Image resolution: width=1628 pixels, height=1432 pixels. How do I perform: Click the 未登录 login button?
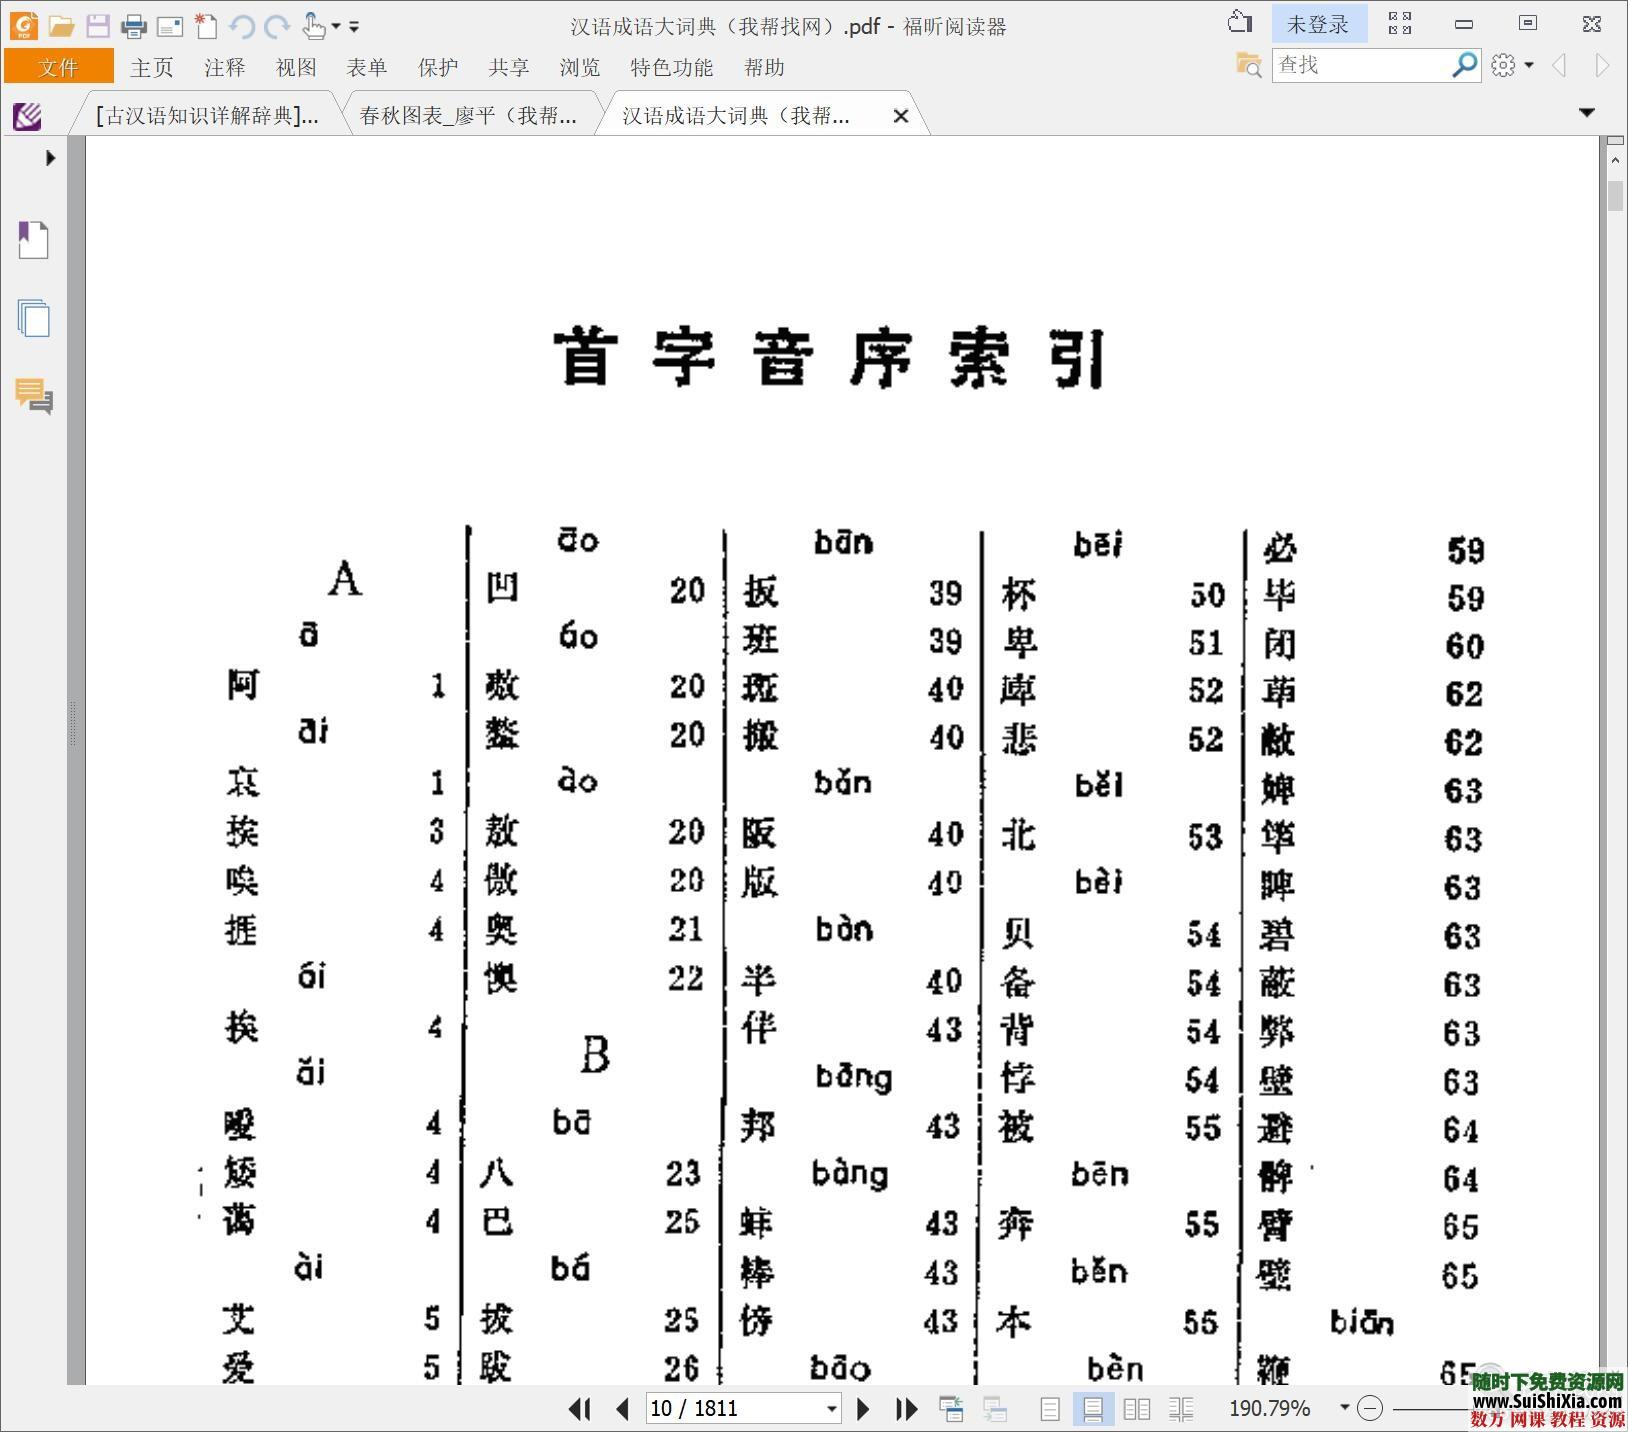tap(1321, 22)
